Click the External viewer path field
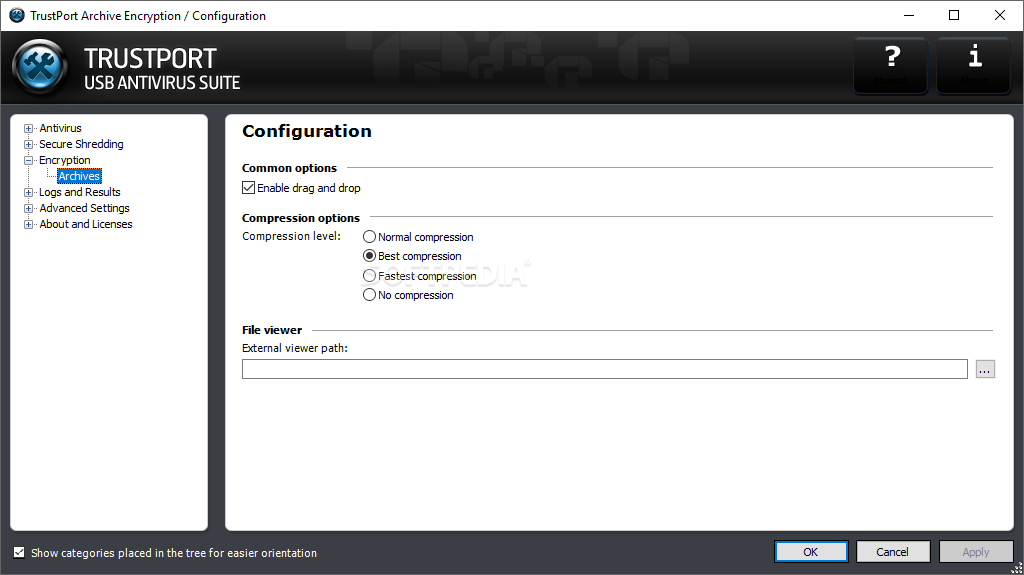Viewport: 1024px width, 575px height. pos(605,369)
